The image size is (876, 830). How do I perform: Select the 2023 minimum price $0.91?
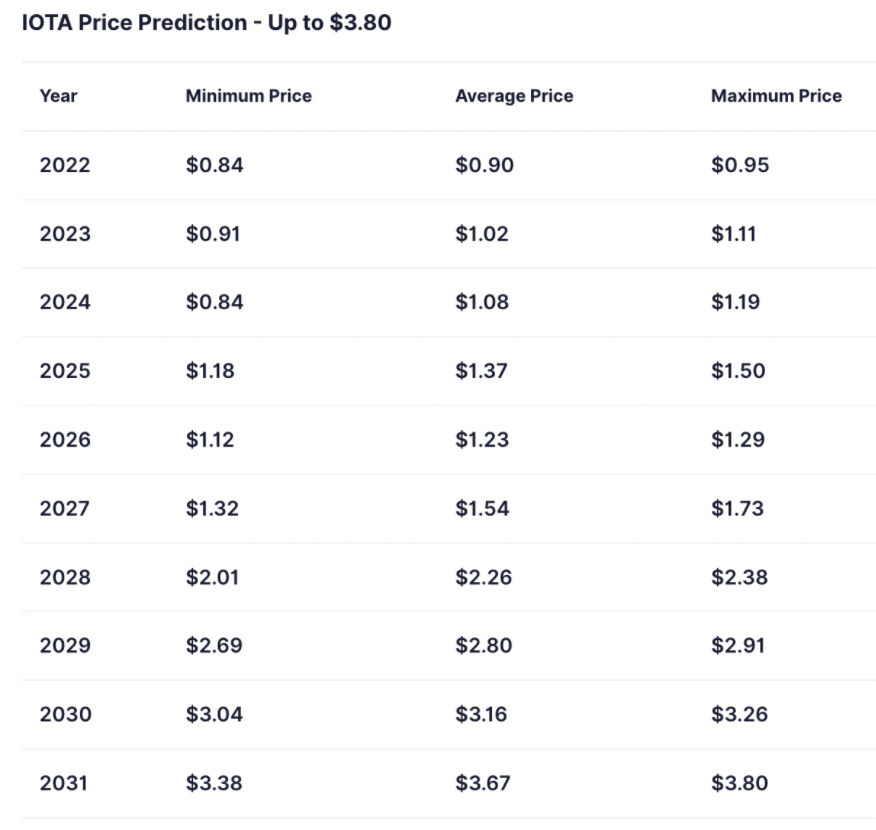click(213, 234)
